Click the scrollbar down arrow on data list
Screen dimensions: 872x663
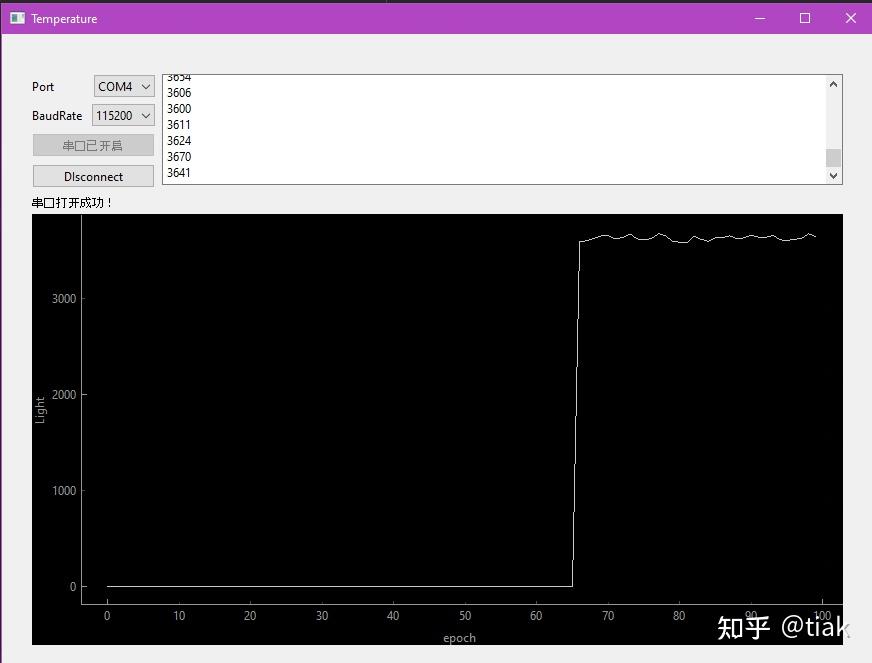point(833,175)
